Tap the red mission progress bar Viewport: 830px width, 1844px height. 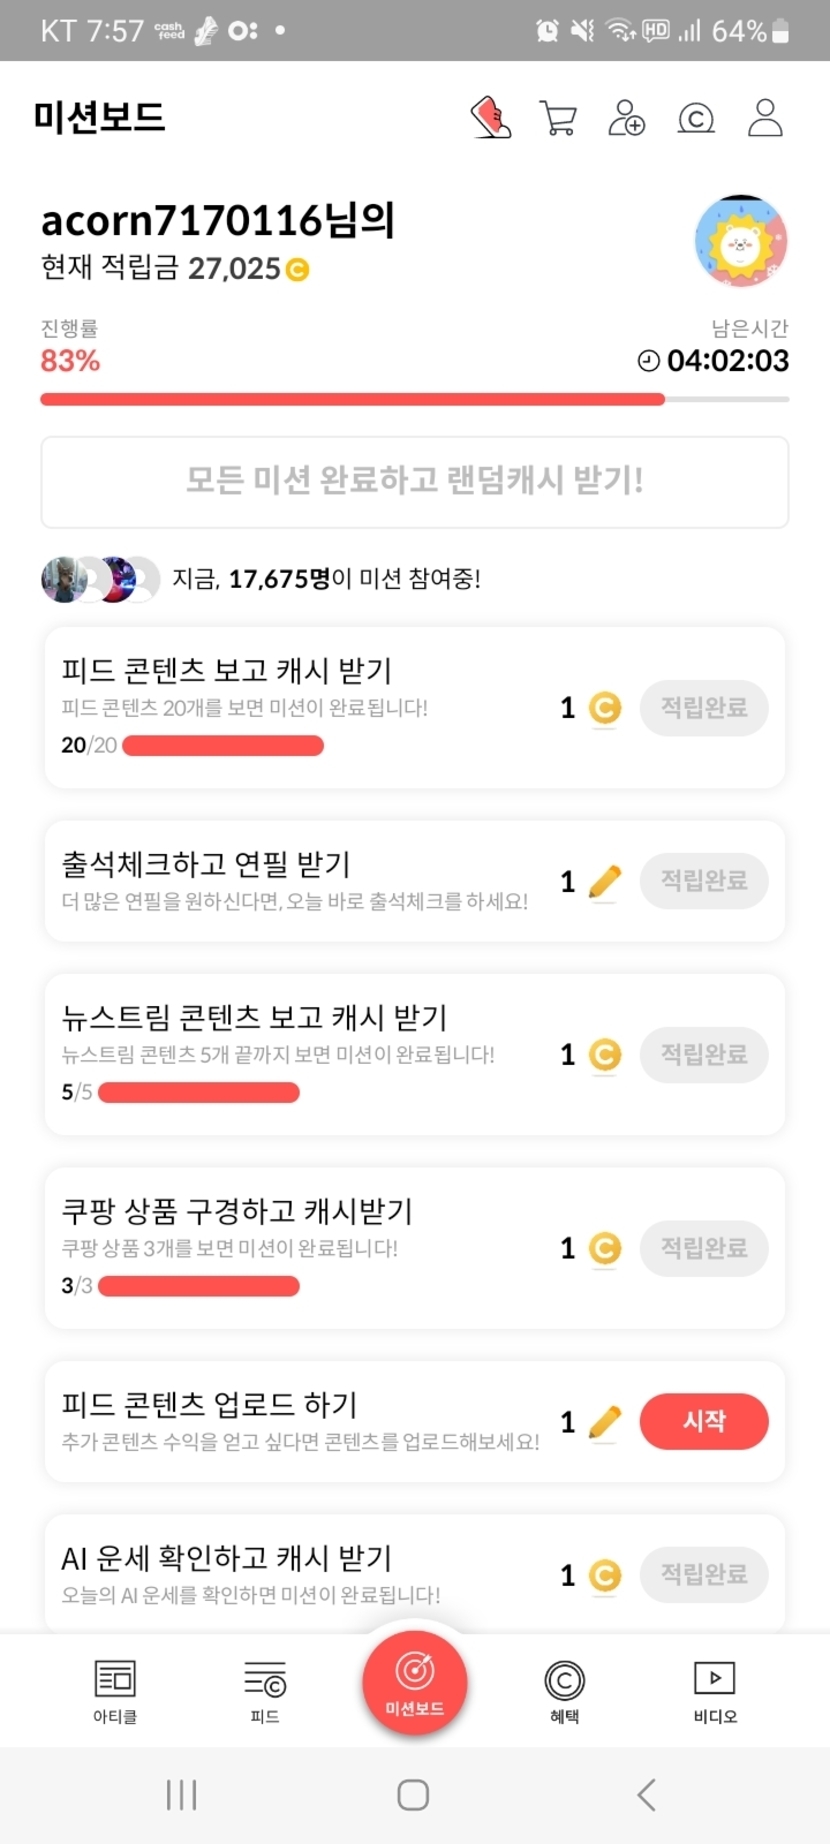point(352,400)
